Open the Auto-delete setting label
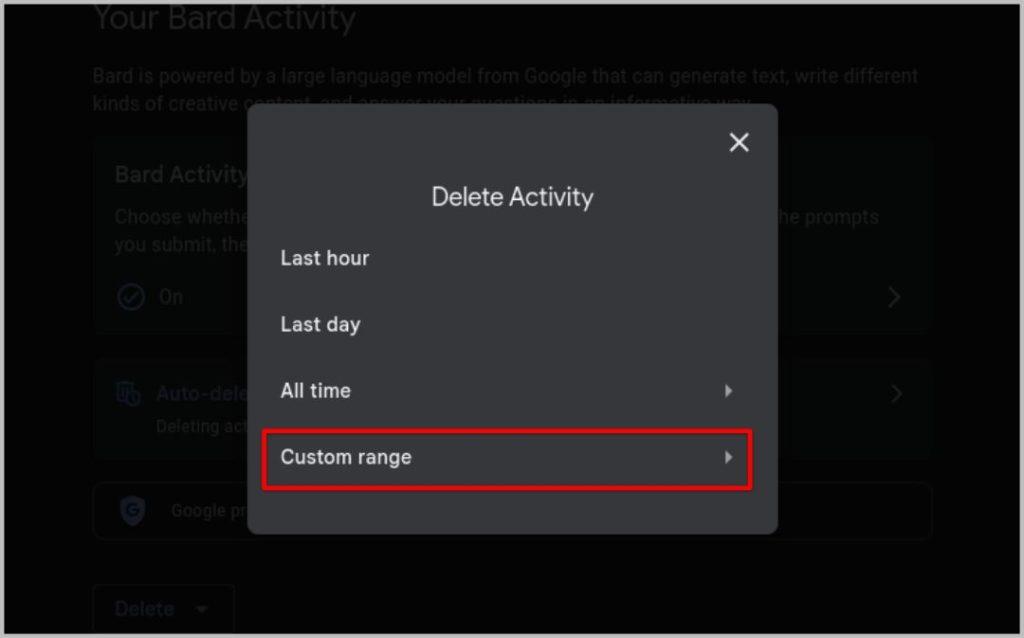 click(202, 394)
